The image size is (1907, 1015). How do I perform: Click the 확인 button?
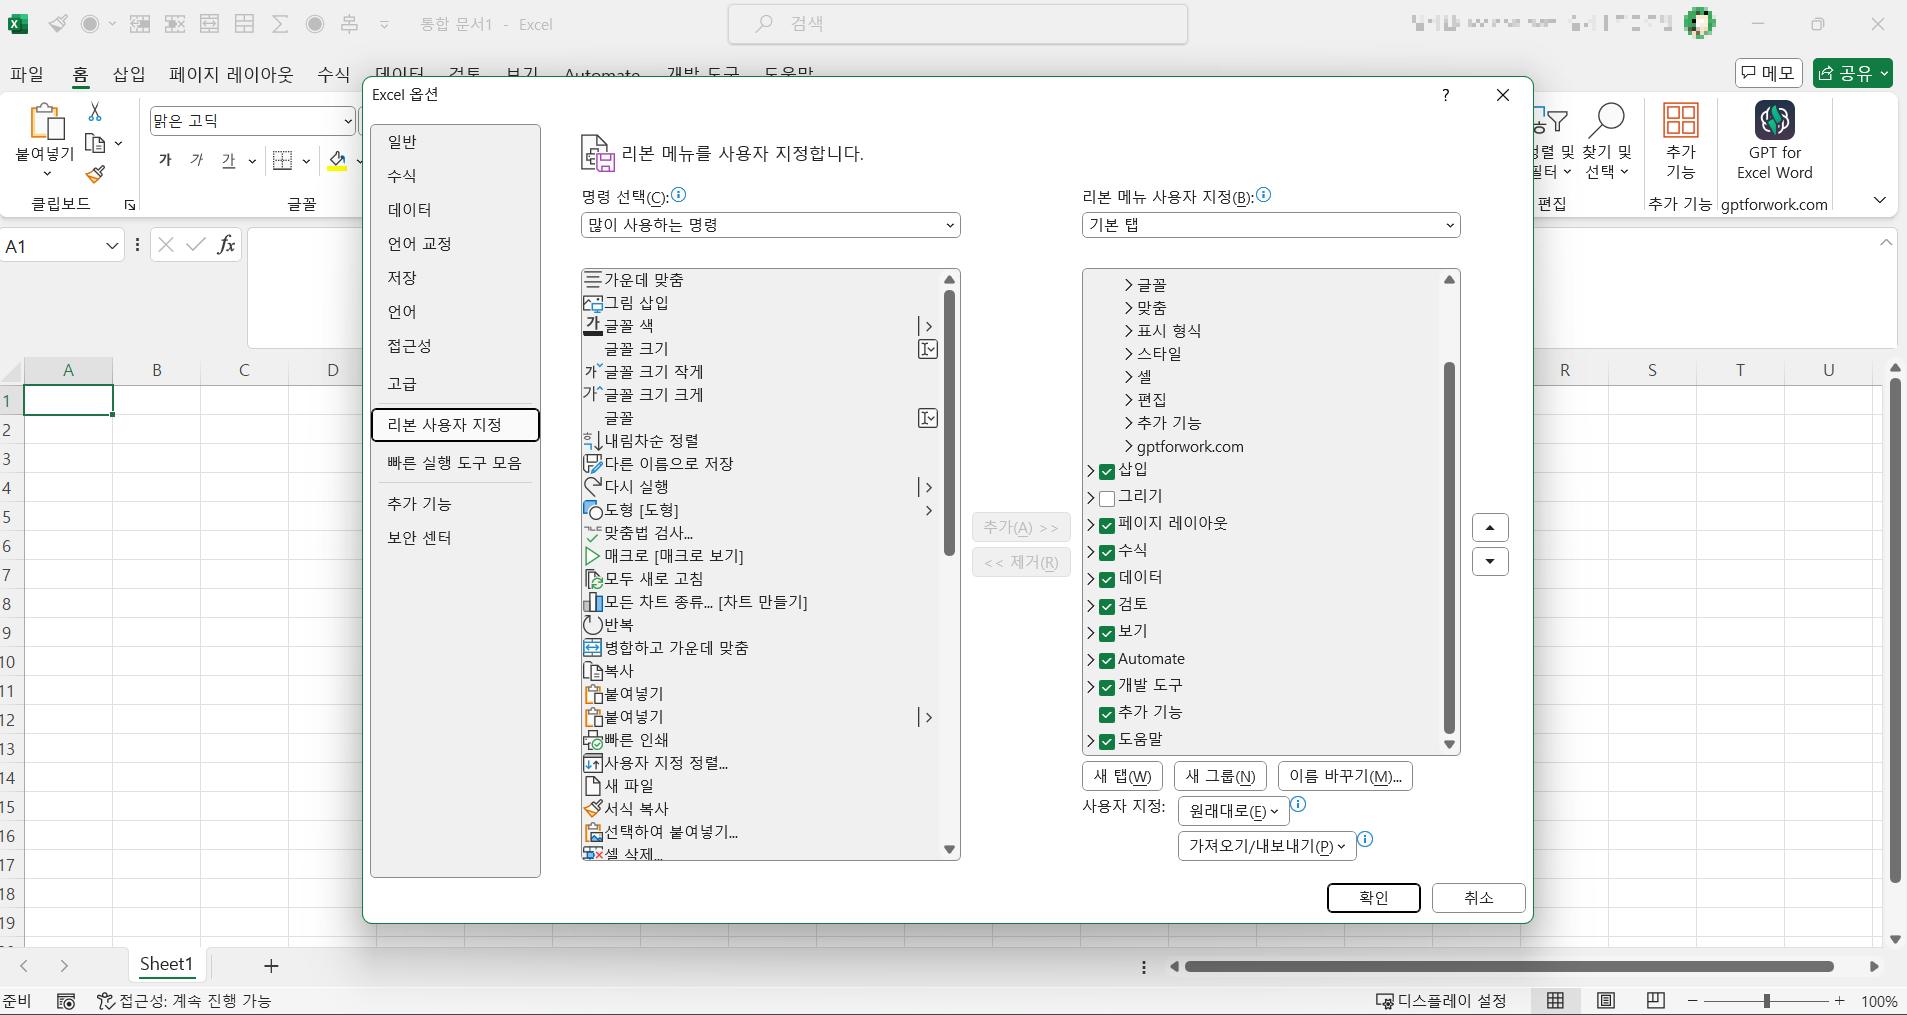click(x=1373, y=898)
